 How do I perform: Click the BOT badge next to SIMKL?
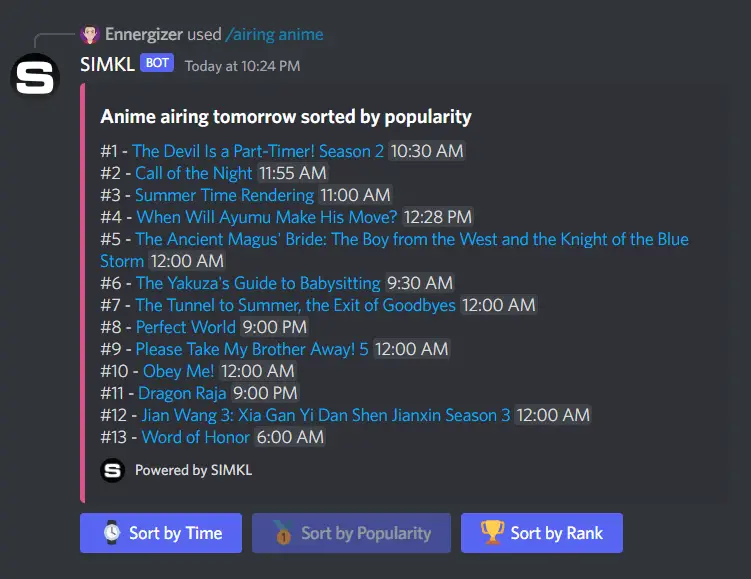coord(157,63)
